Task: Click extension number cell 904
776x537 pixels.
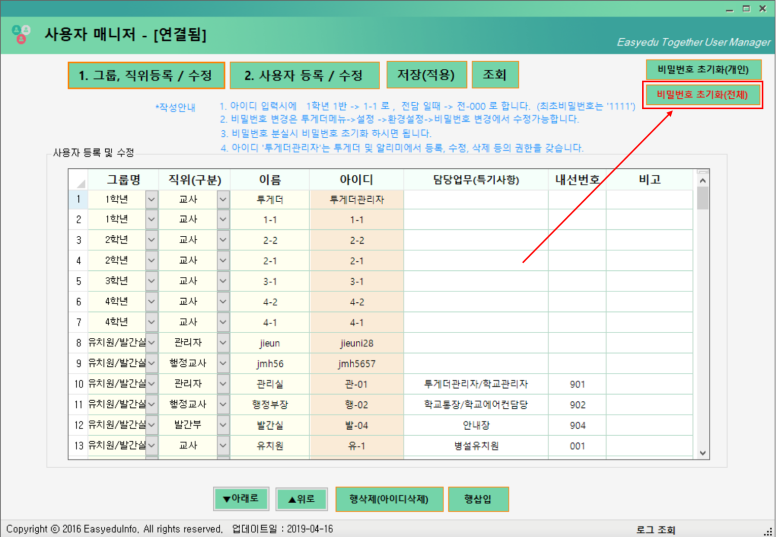Action: click(x=577, y=425)
